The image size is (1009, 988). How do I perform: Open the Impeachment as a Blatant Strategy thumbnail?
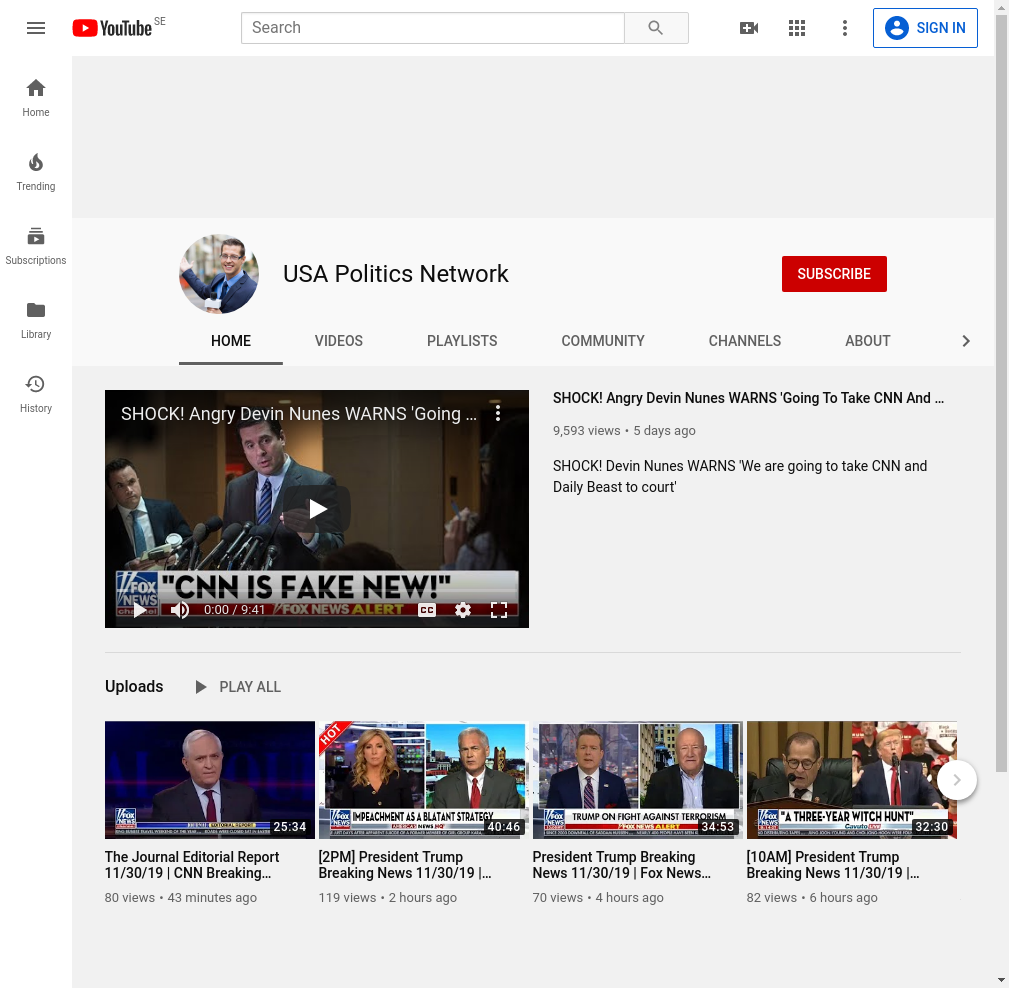point(423,779)
